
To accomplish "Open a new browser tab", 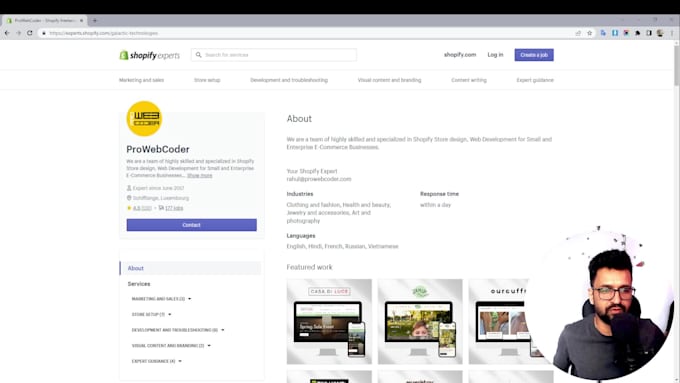I will (95, 20).
